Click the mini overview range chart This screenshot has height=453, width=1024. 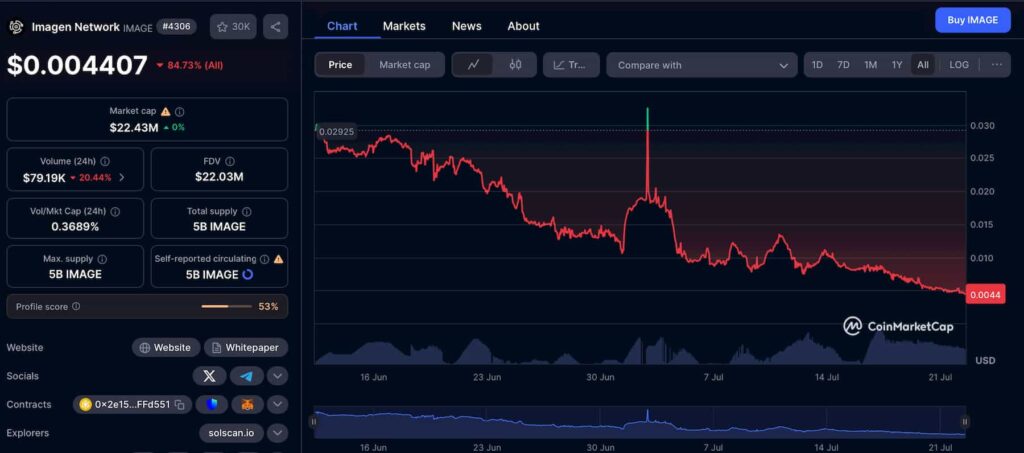[x=639, y=422]
